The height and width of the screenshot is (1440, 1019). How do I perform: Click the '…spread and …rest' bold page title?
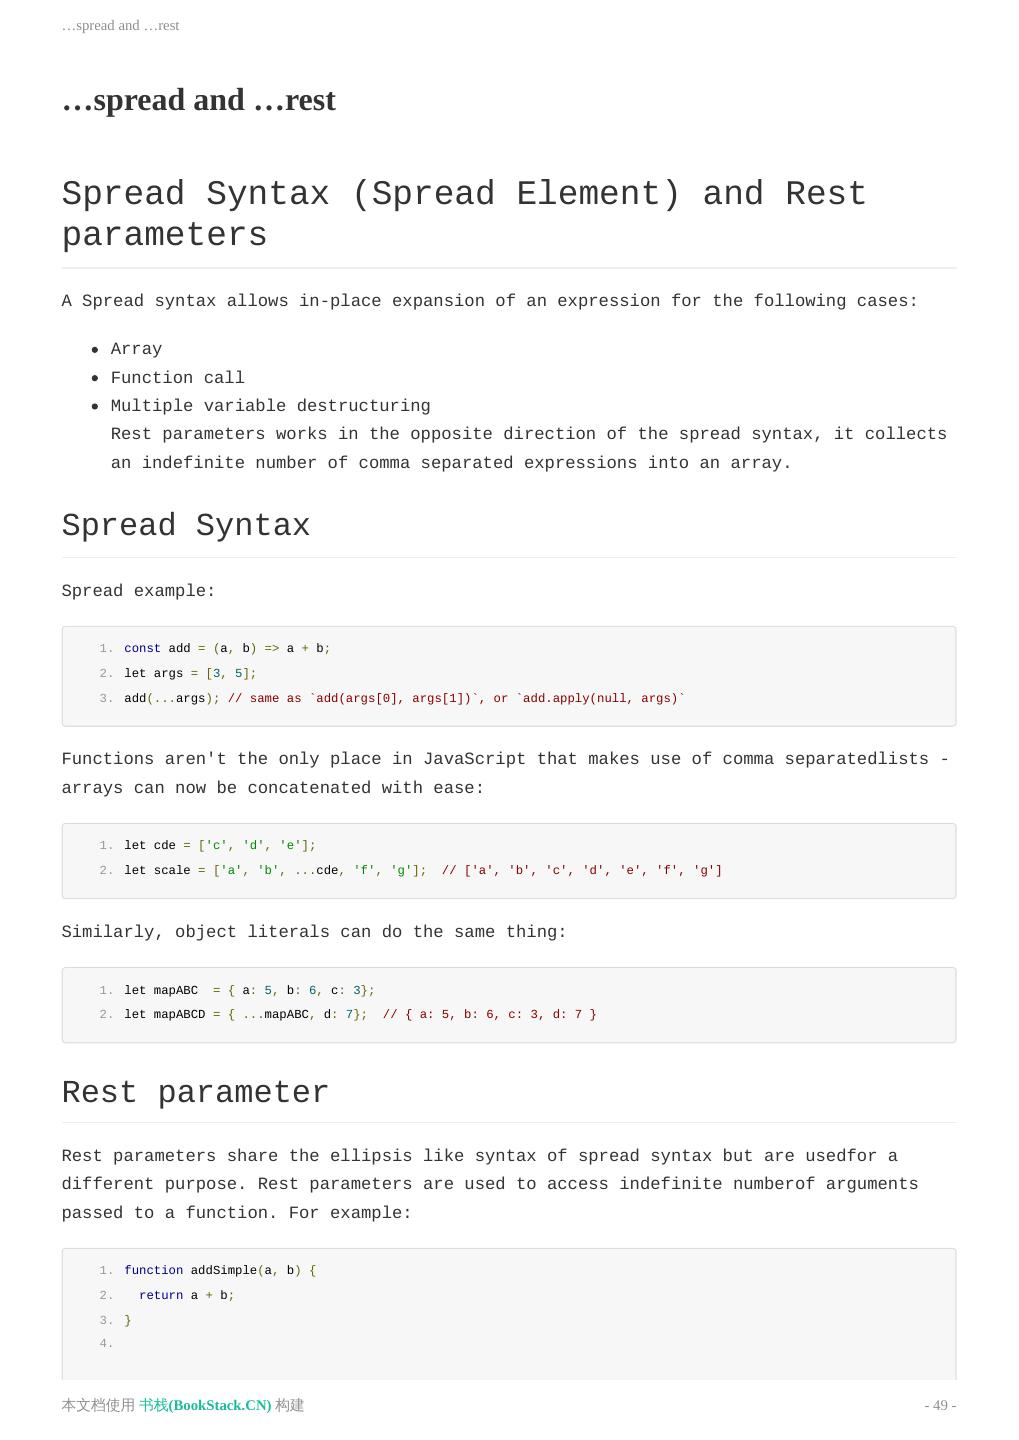point(198,100)
